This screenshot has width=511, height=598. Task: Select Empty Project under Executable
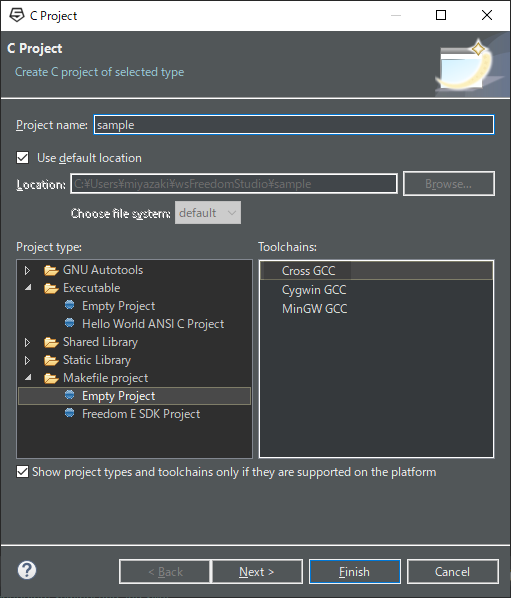[x=119, y=306]
